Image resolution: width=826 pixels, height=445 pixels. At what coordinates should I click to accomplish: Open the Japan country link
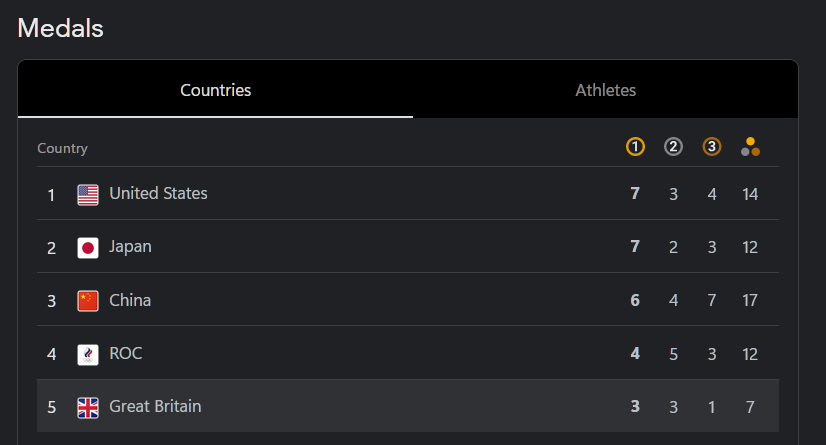pyautogui.click(x=130, y=246)
